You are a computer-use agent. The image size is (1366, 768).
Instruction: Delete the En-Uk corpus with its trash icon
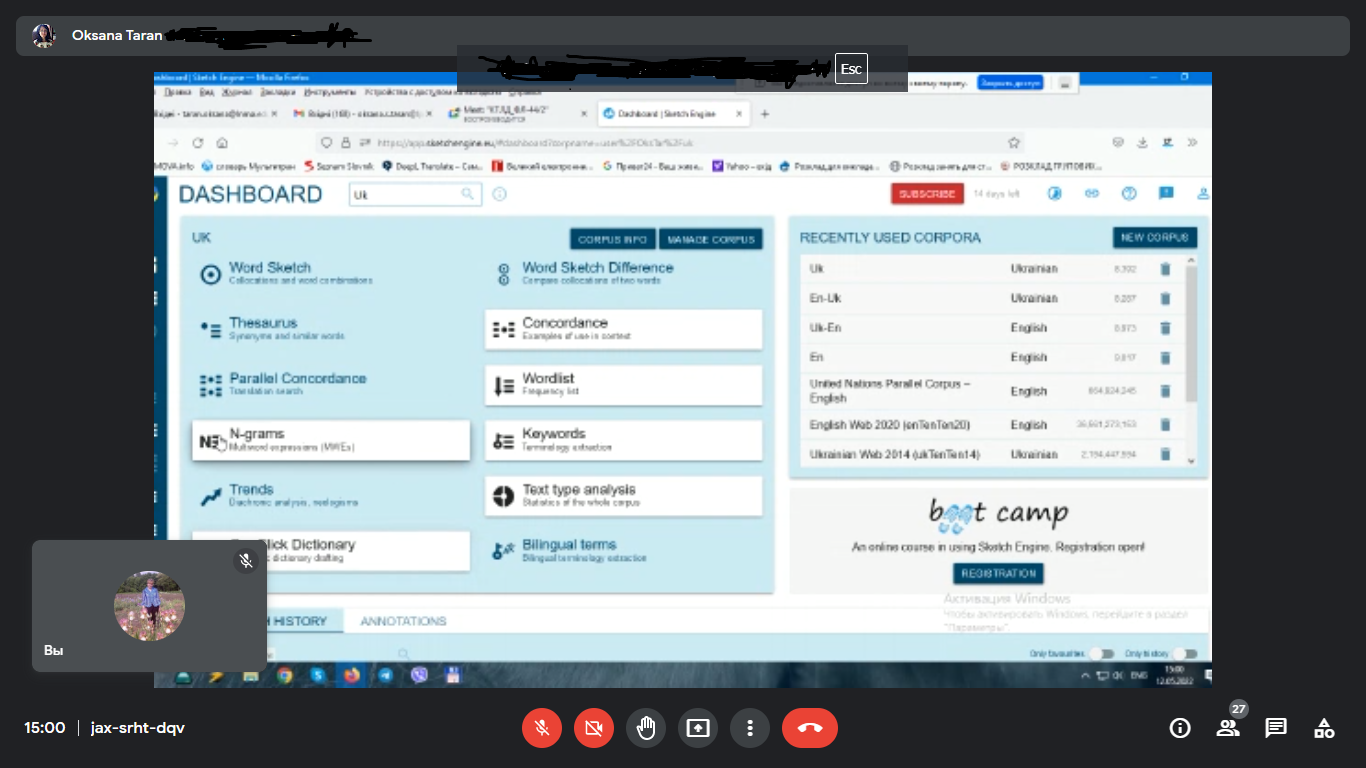click(1165, 298)
